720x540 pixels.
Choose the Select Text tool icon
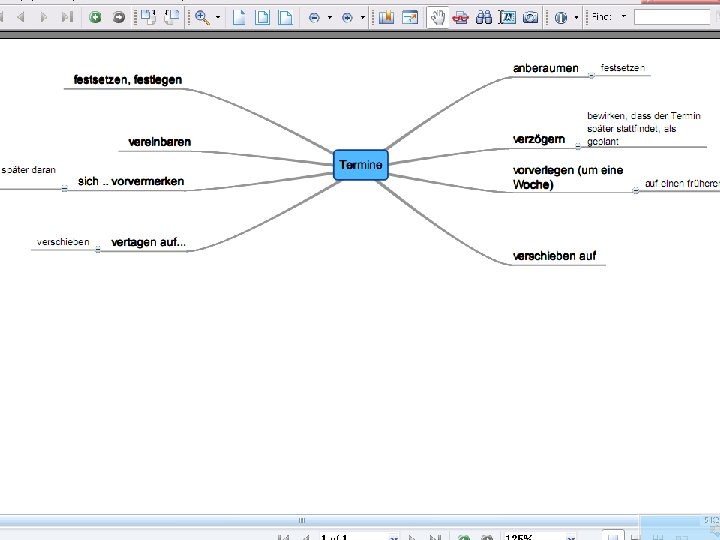coord(507,17)
